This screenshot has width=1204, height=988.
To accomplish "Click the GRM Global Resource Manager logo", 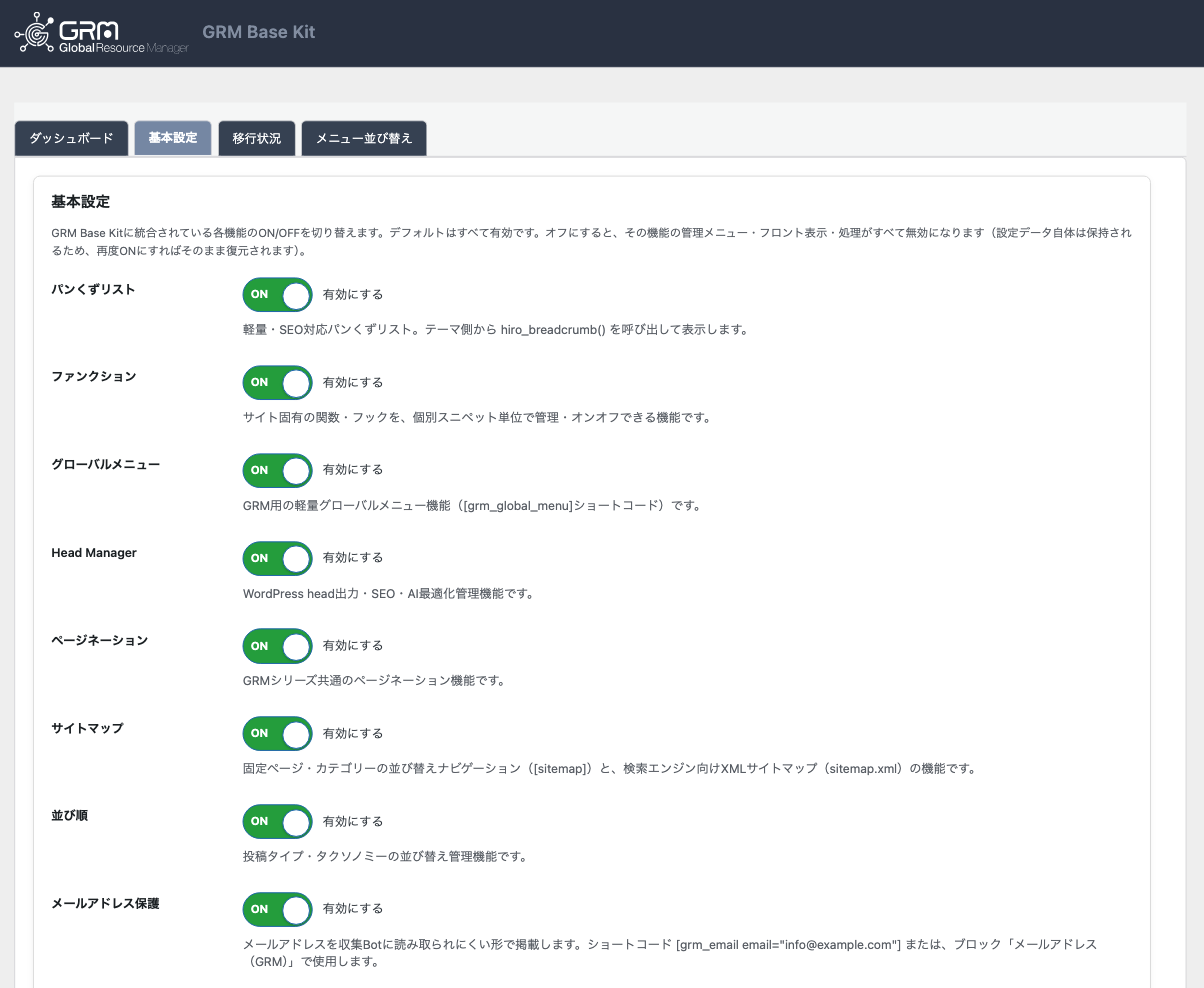I will coord(102,33).
